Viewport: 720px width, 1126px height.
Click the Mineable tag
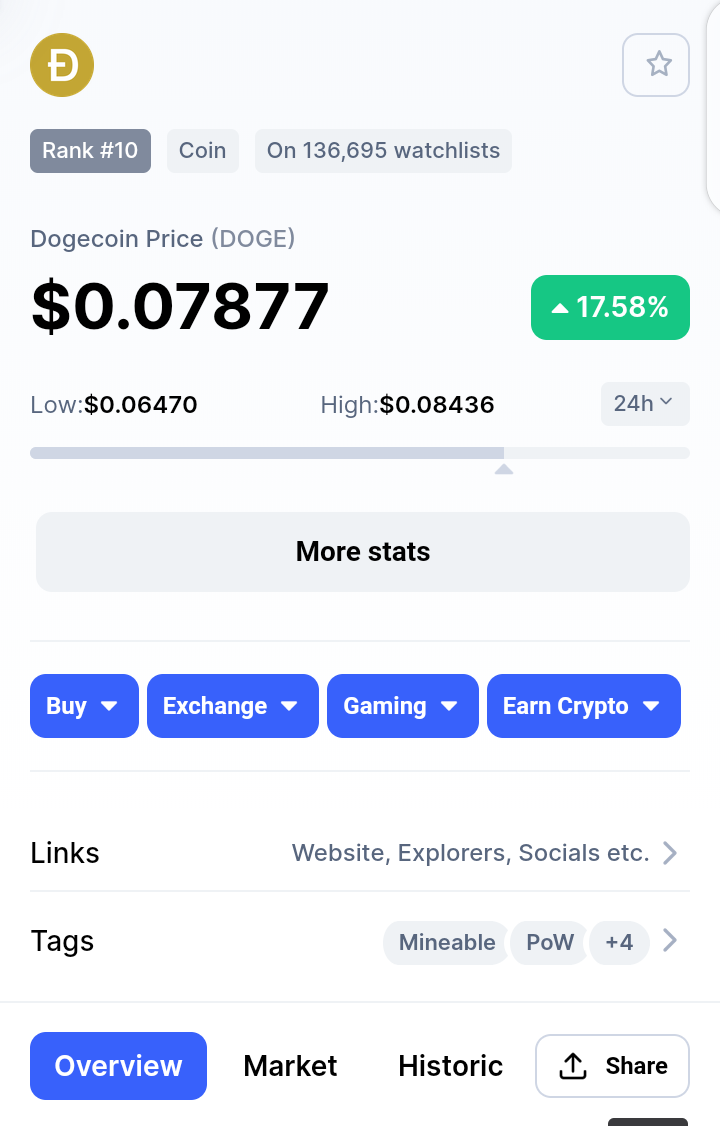coord(447,942)
